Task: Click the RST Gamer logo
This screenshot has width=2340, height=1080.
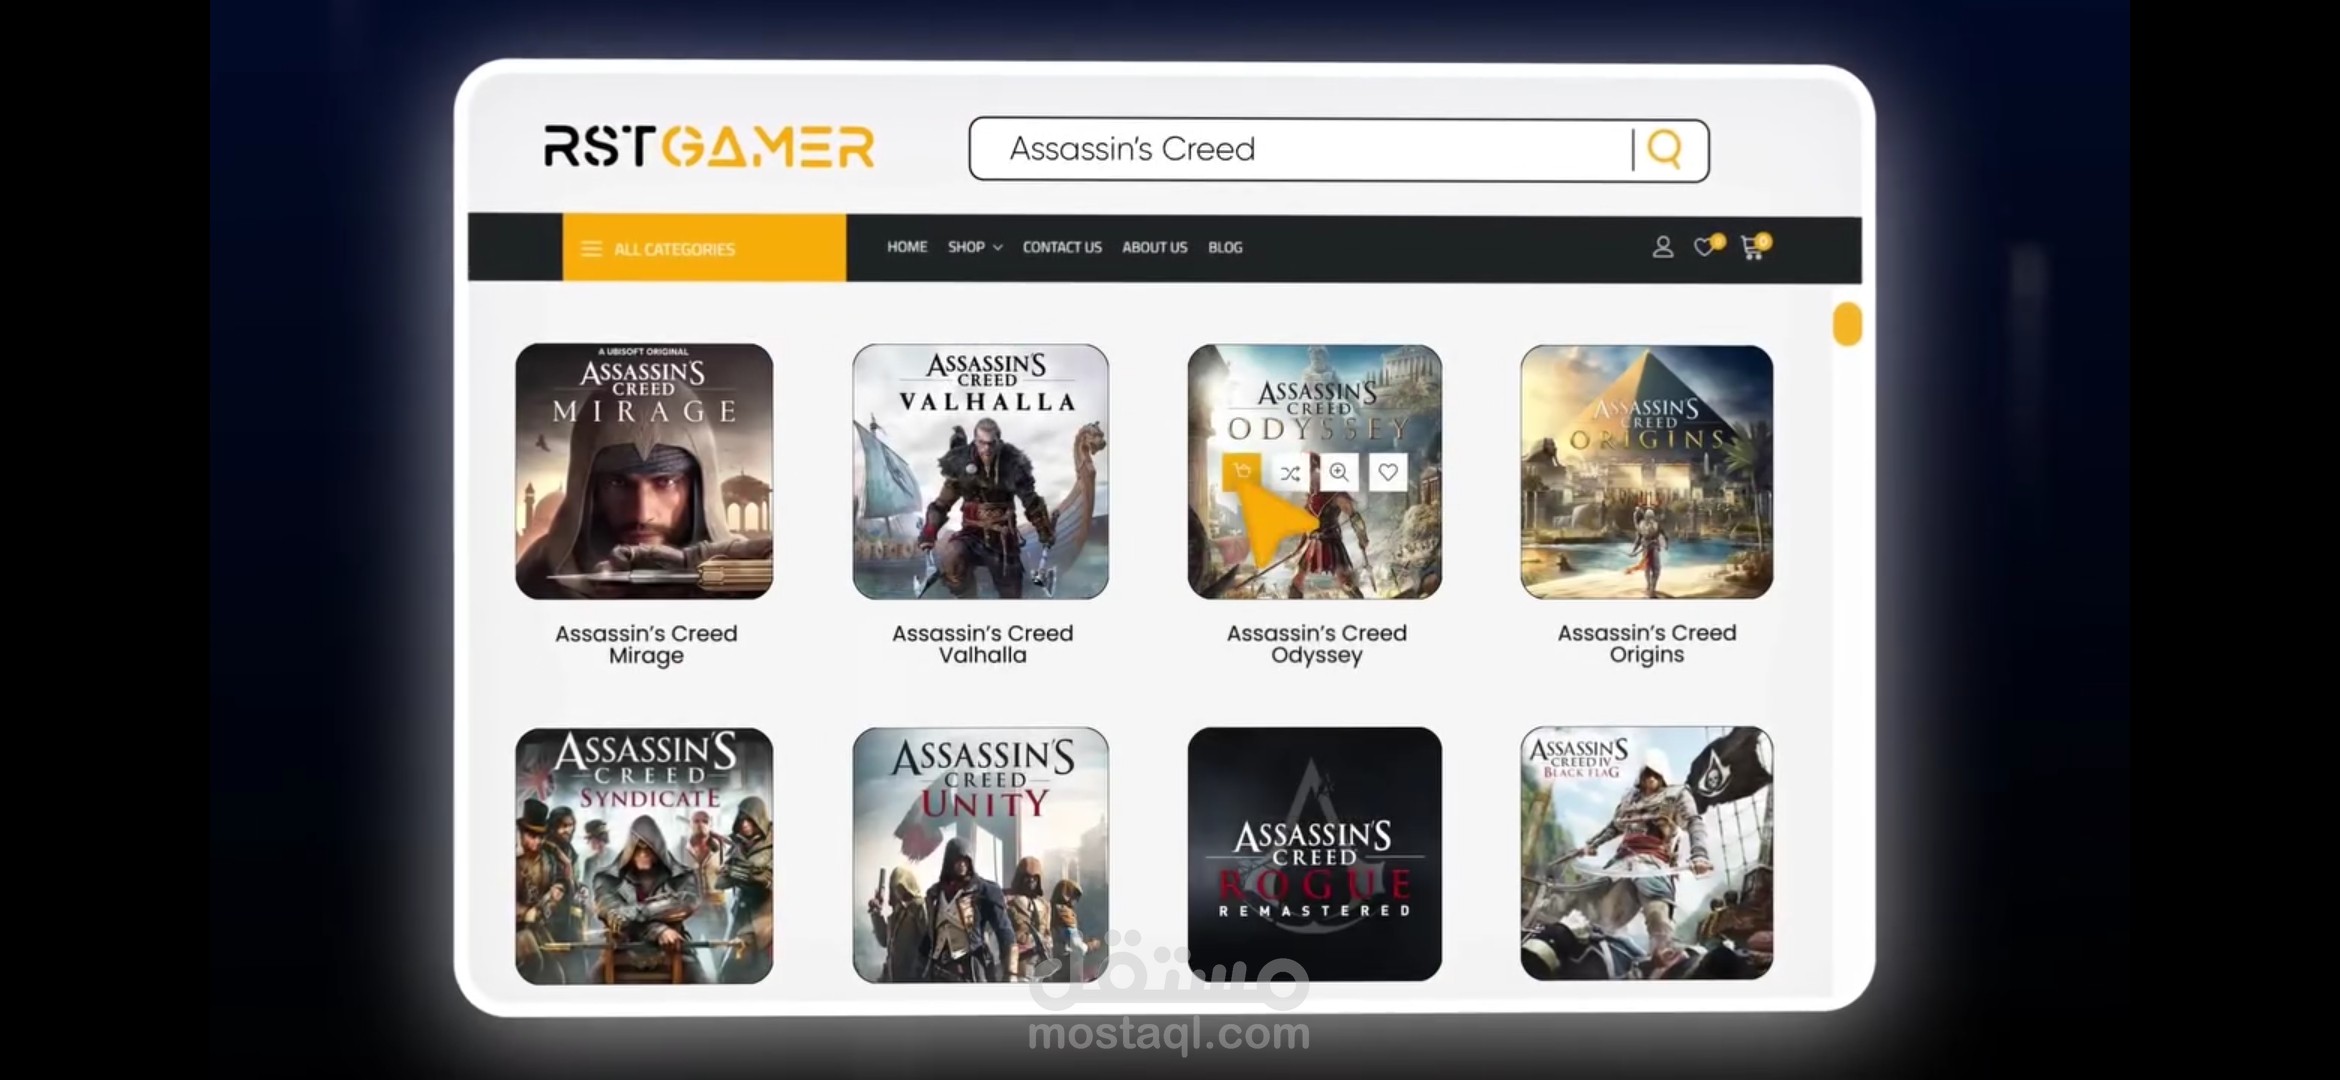Action: (x=709, y=147)
